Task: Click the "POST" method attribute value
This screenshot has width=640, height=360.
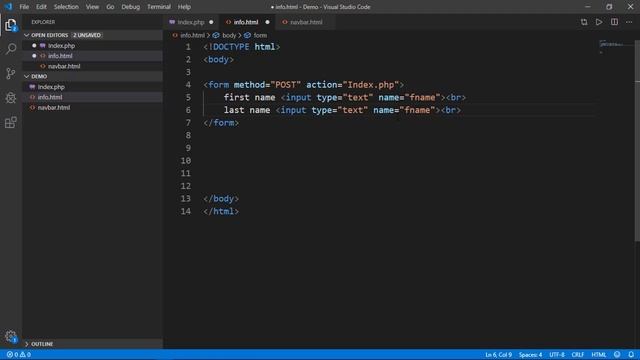Action: 285,85
